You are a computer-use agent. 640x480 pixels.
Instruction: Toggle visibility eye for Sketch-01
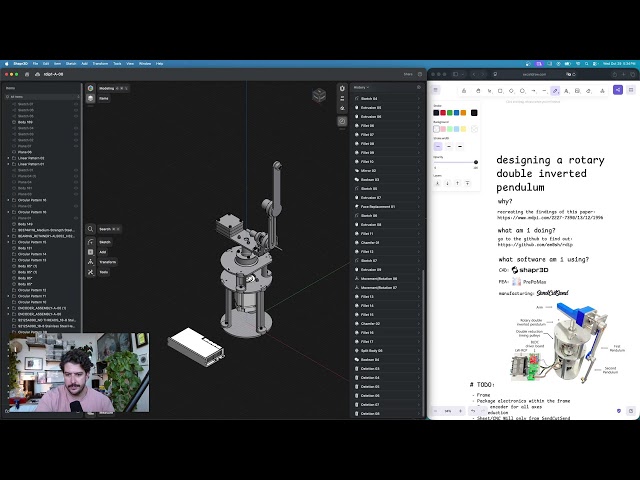(x=76, y=170)
